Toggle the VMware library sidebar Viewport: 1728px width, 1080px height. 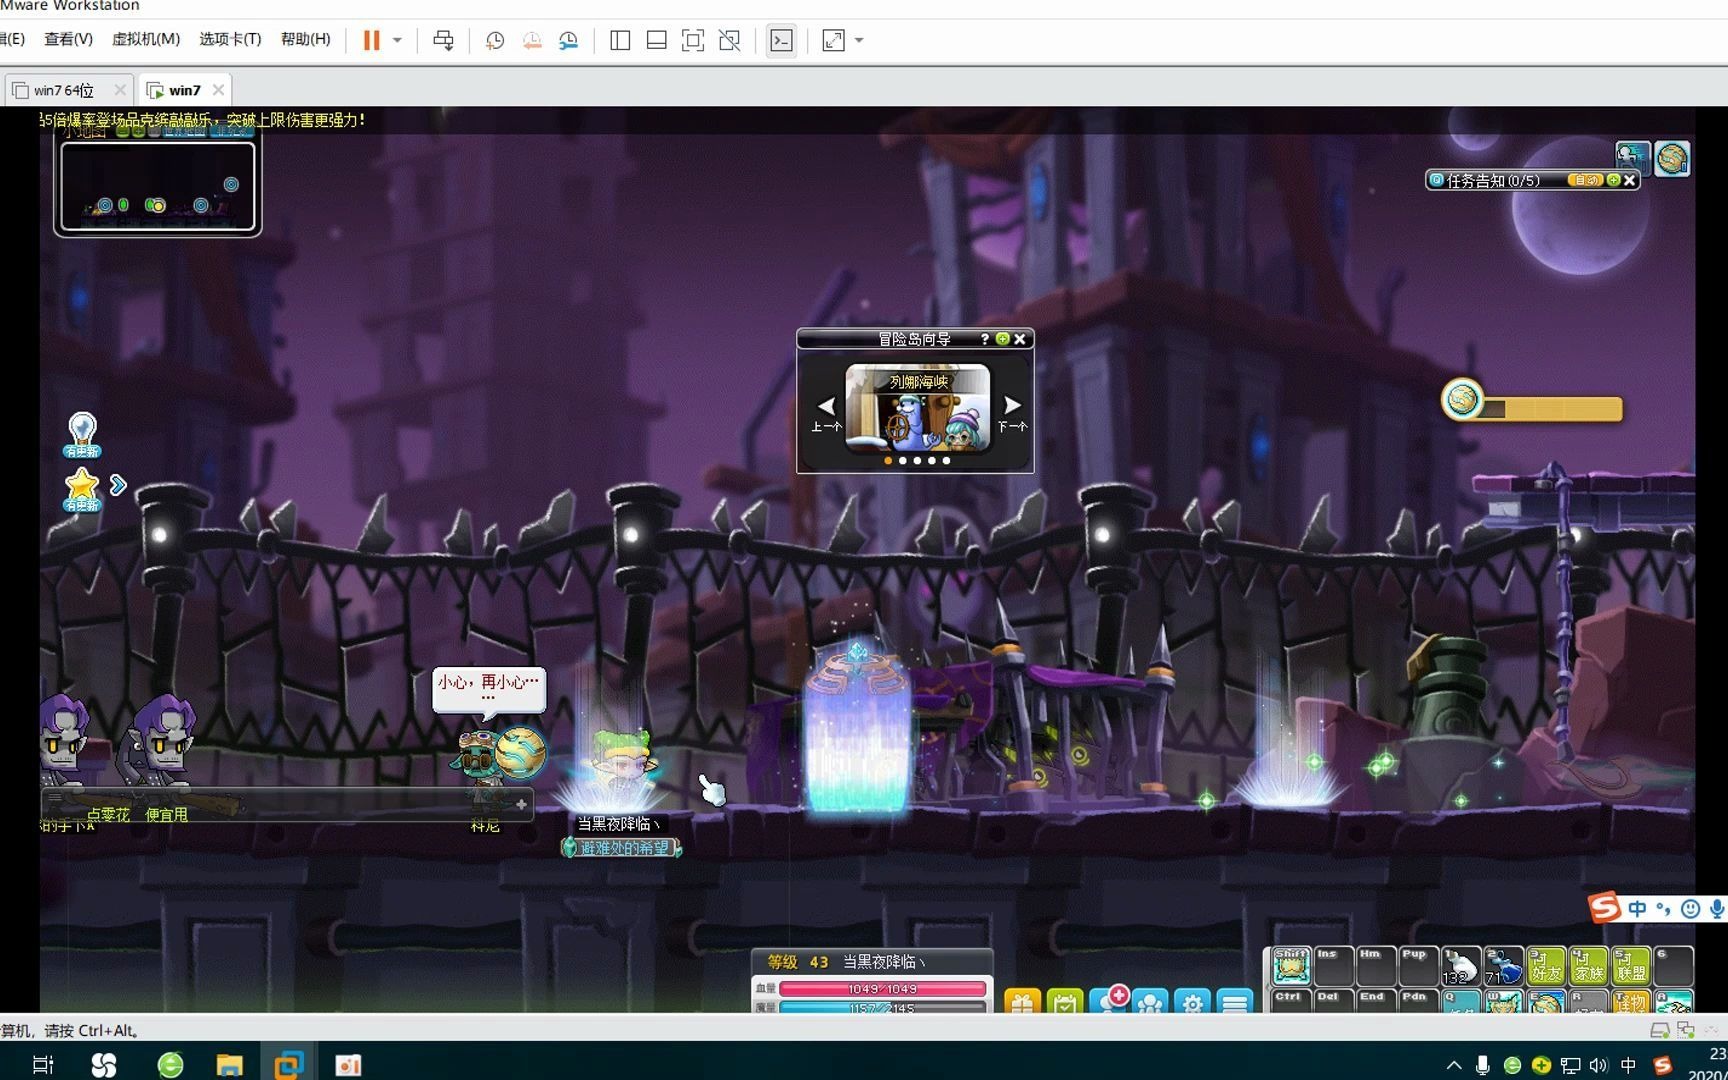pyautogui.click(x=620, y=40)
